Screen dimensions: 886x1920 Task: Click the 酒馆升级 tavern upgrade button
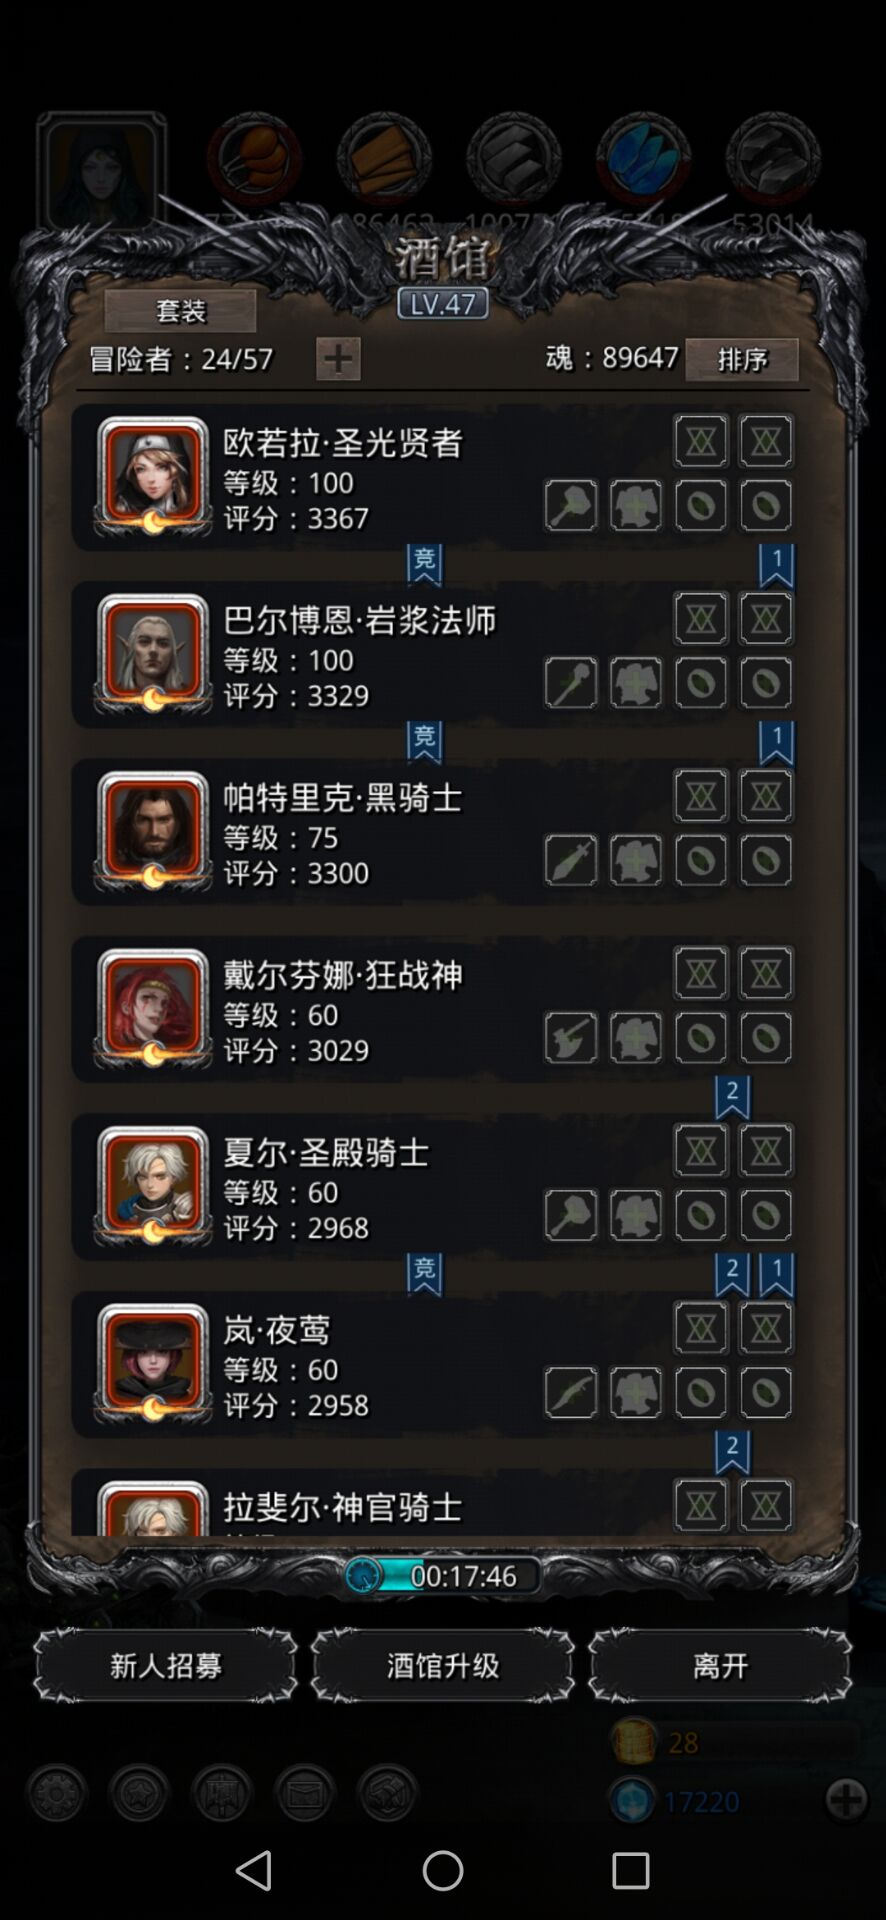pos(443,1665)
